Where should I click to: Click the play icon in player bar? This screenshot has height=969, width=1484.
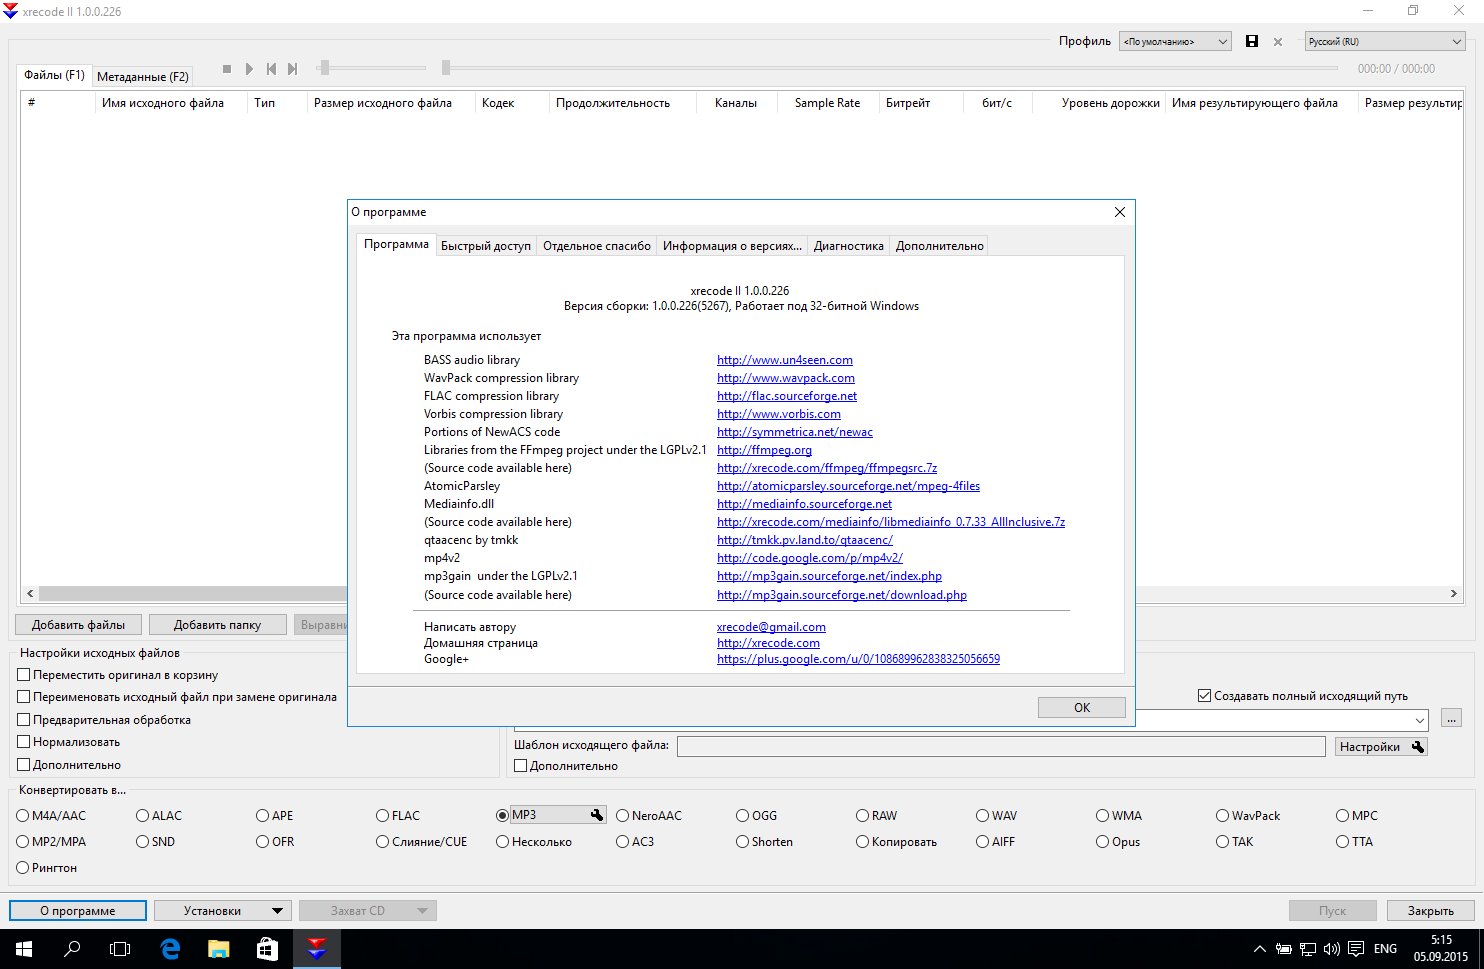click(x=249, y=69)
